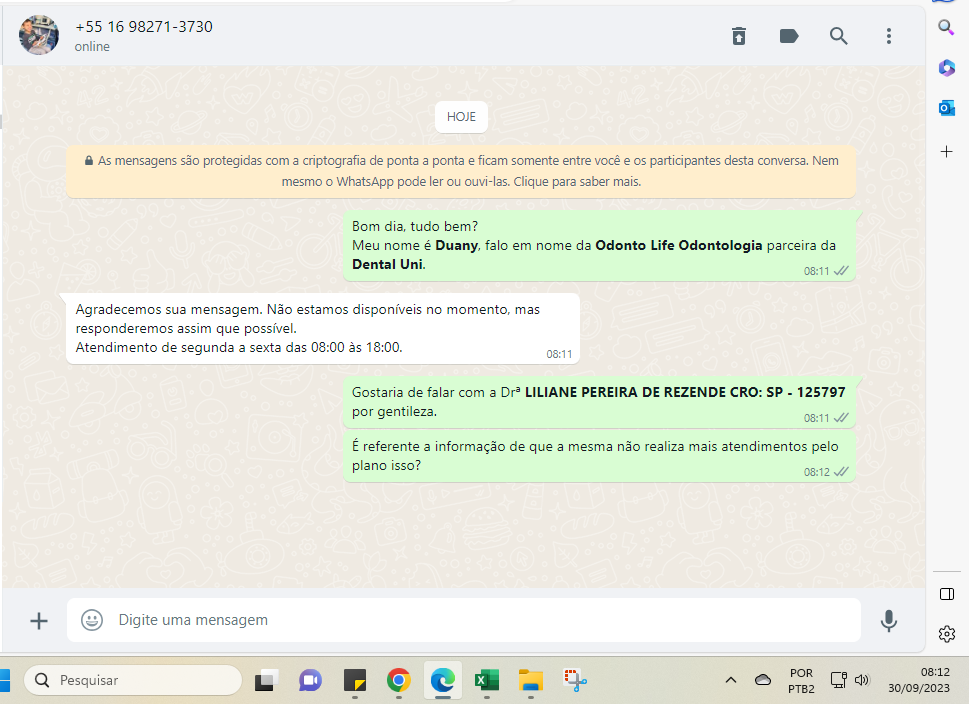Open the label tag icon in chat header
This screenshot has width=969, height=704.
coord(789,36)
